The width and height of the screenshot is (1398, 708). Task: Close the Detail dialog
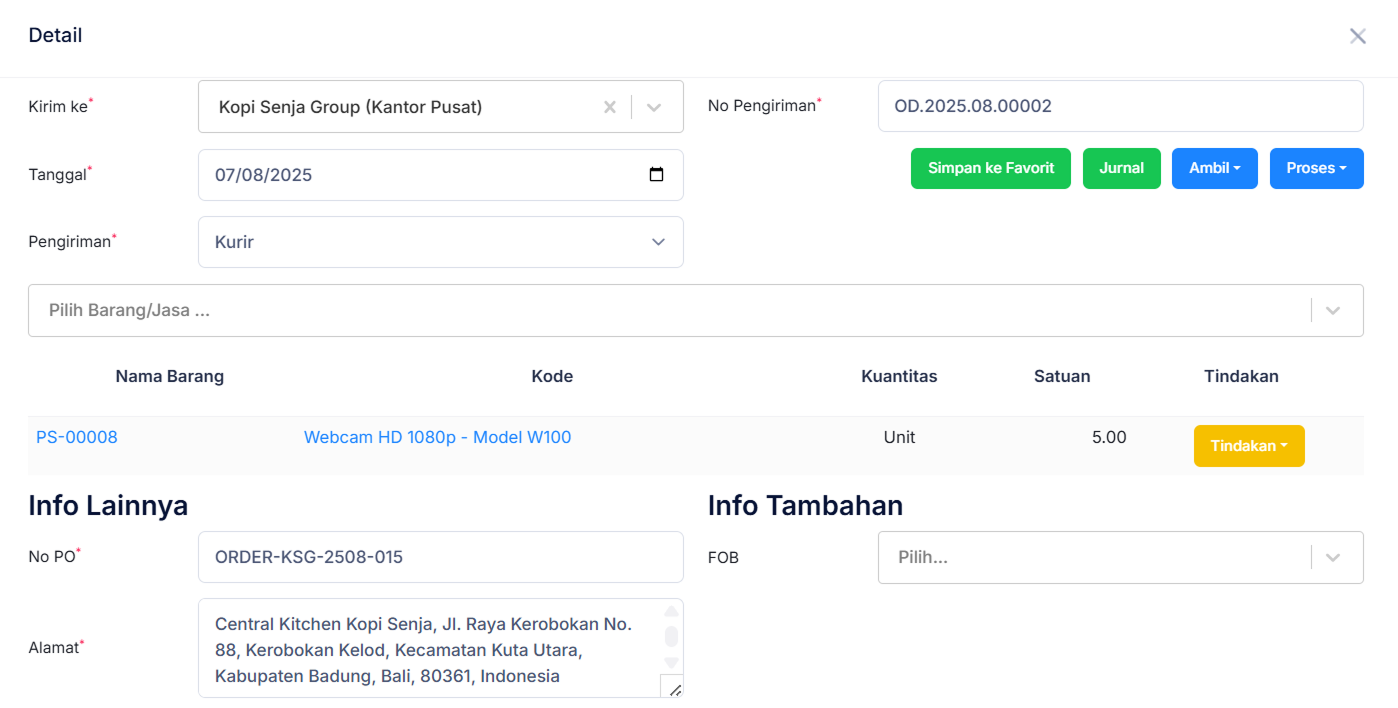click(1358, 35)
